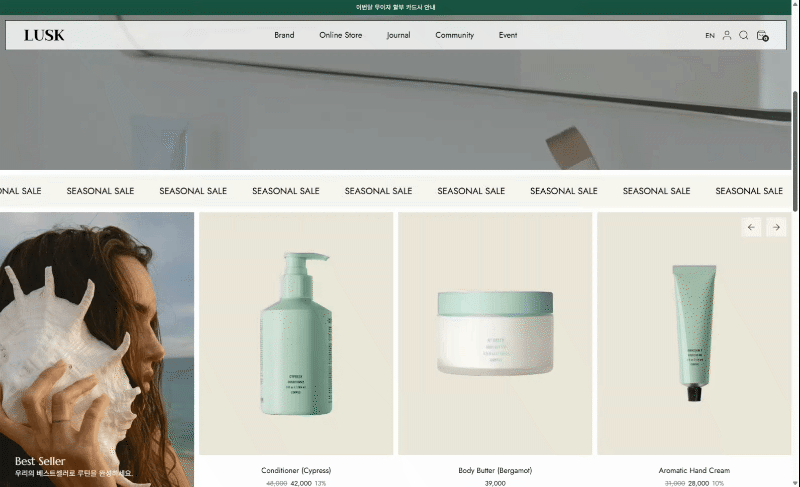This screenshot has height=487, width=800.
Task: Go to LUSK logo homepage
Action: click(44, 35)
